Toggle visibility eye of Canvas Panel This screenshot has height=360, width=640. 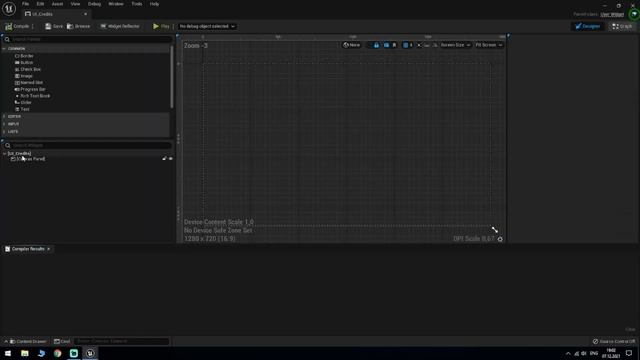(x=171, y=158)
